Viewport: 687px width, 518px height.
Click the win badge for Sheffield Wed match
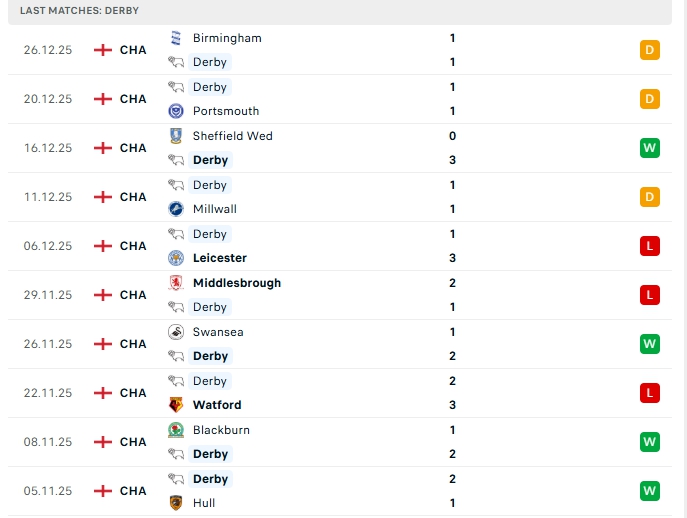pyautogui.click(x=650, y=148)
